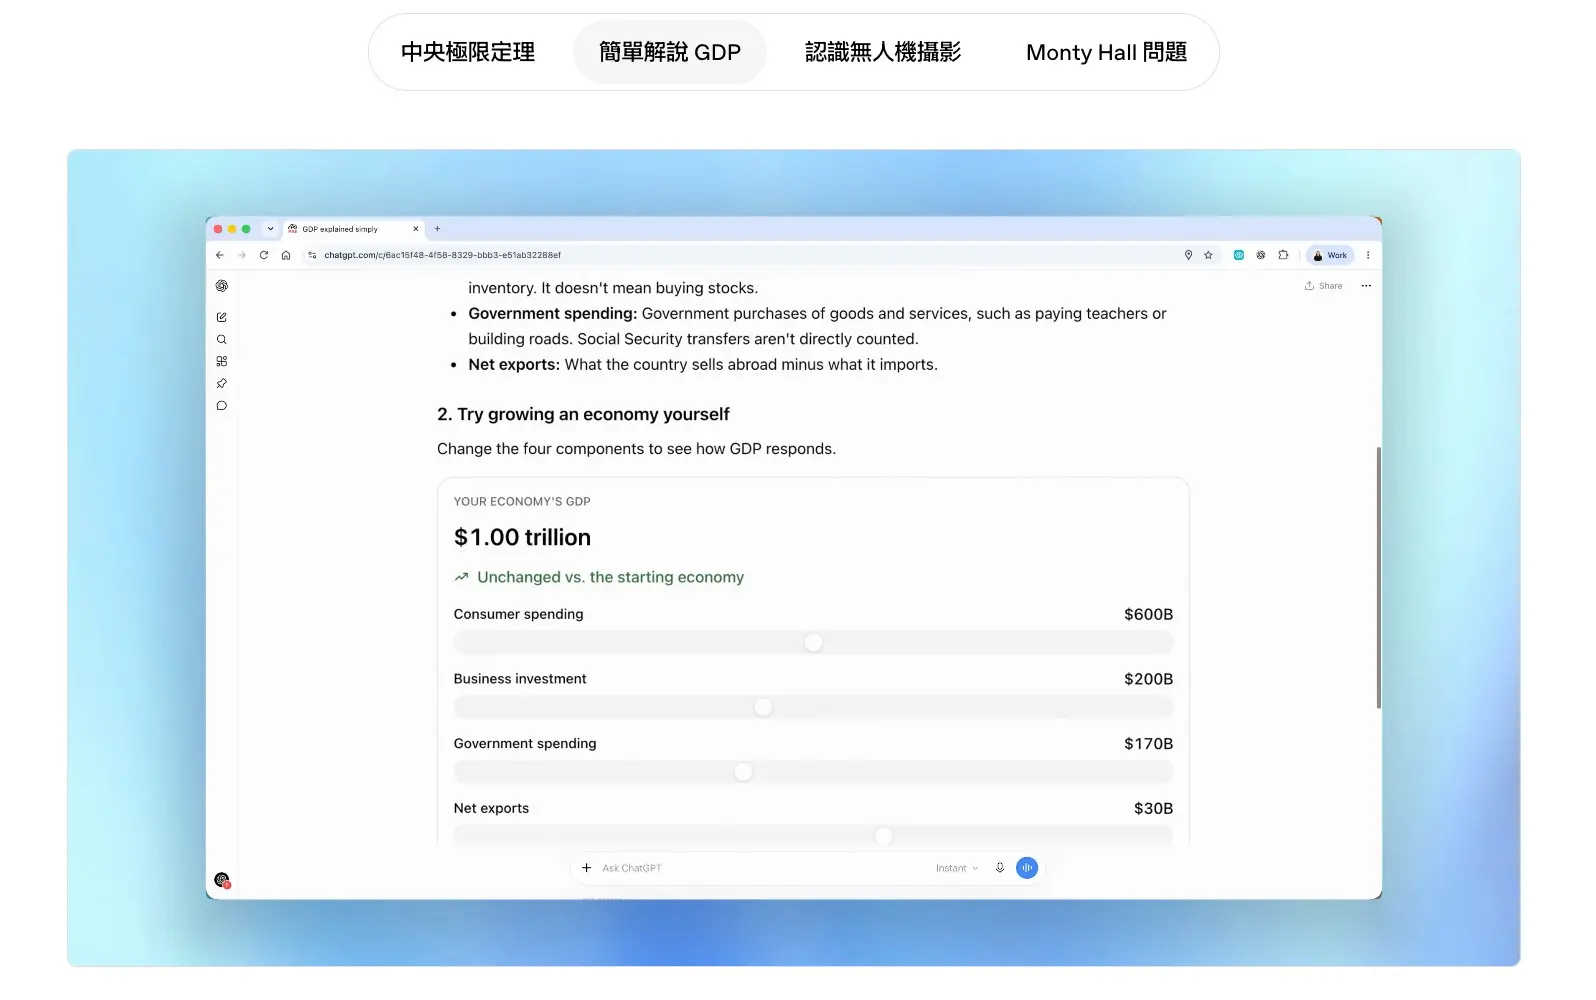Screen dimensions: 1596x1000
Task: Open a new browser tab with the plus button
Action: pyautogui.click(x=437, y=229)
